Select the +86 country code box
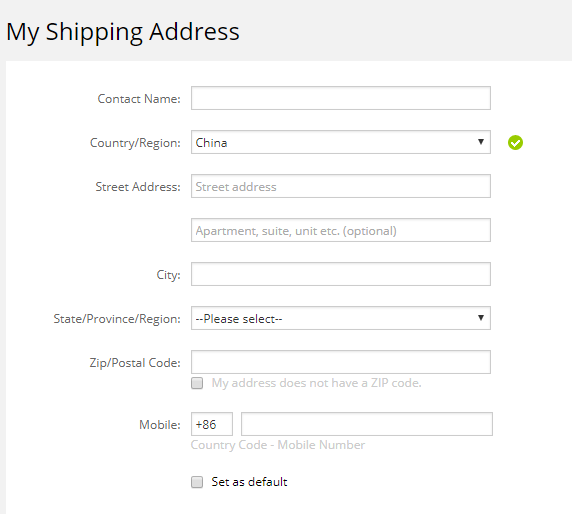Screen dimensions: 572x514 [x=212, y=424]
